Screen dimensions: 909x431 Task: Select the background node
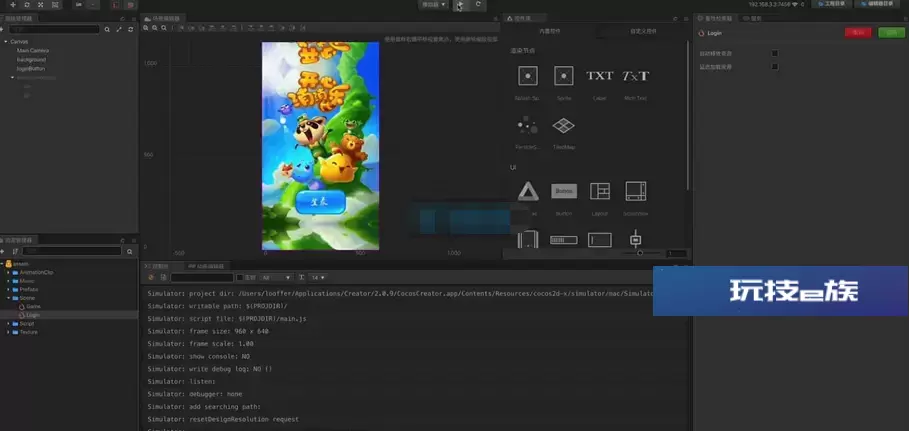click(31, 59)
